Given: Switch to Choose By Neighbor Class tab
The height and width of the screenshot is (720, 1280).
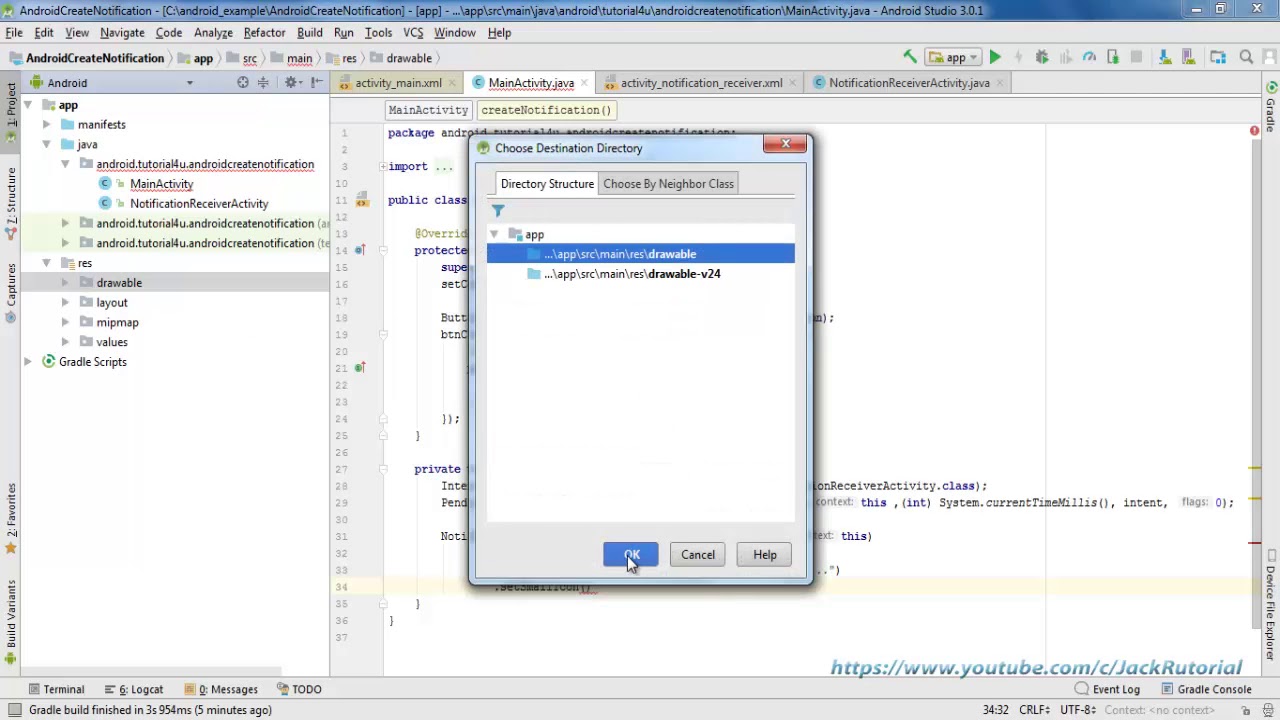Looking at the screenshot, I should 668,184.
